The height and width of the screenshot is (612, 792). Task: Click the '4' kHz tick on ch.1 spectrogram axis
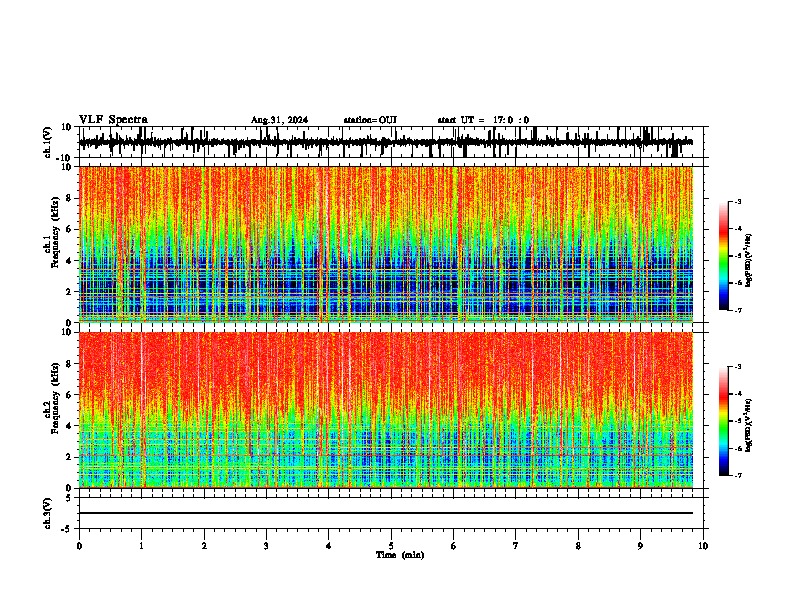69,261
